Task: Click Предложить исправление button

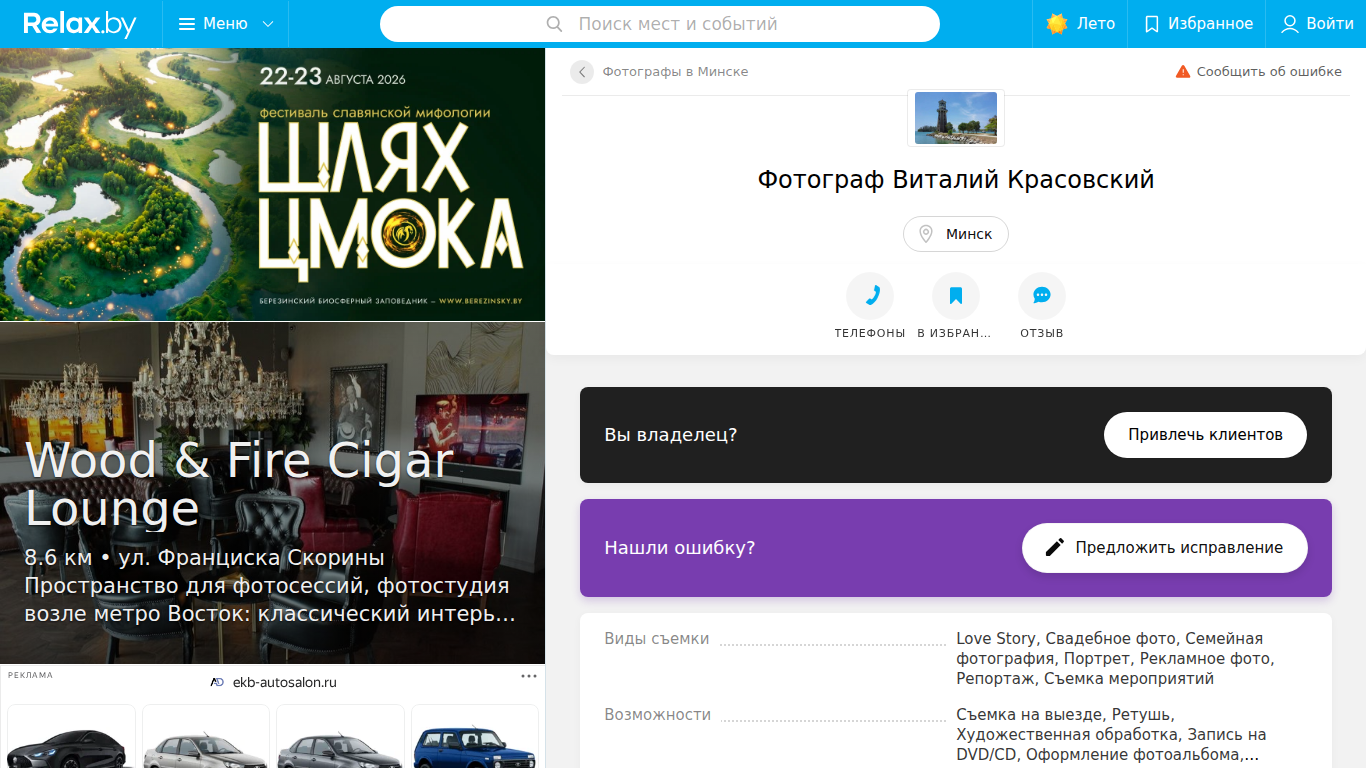Action: pyautogui.click(x=1165, y=548)
